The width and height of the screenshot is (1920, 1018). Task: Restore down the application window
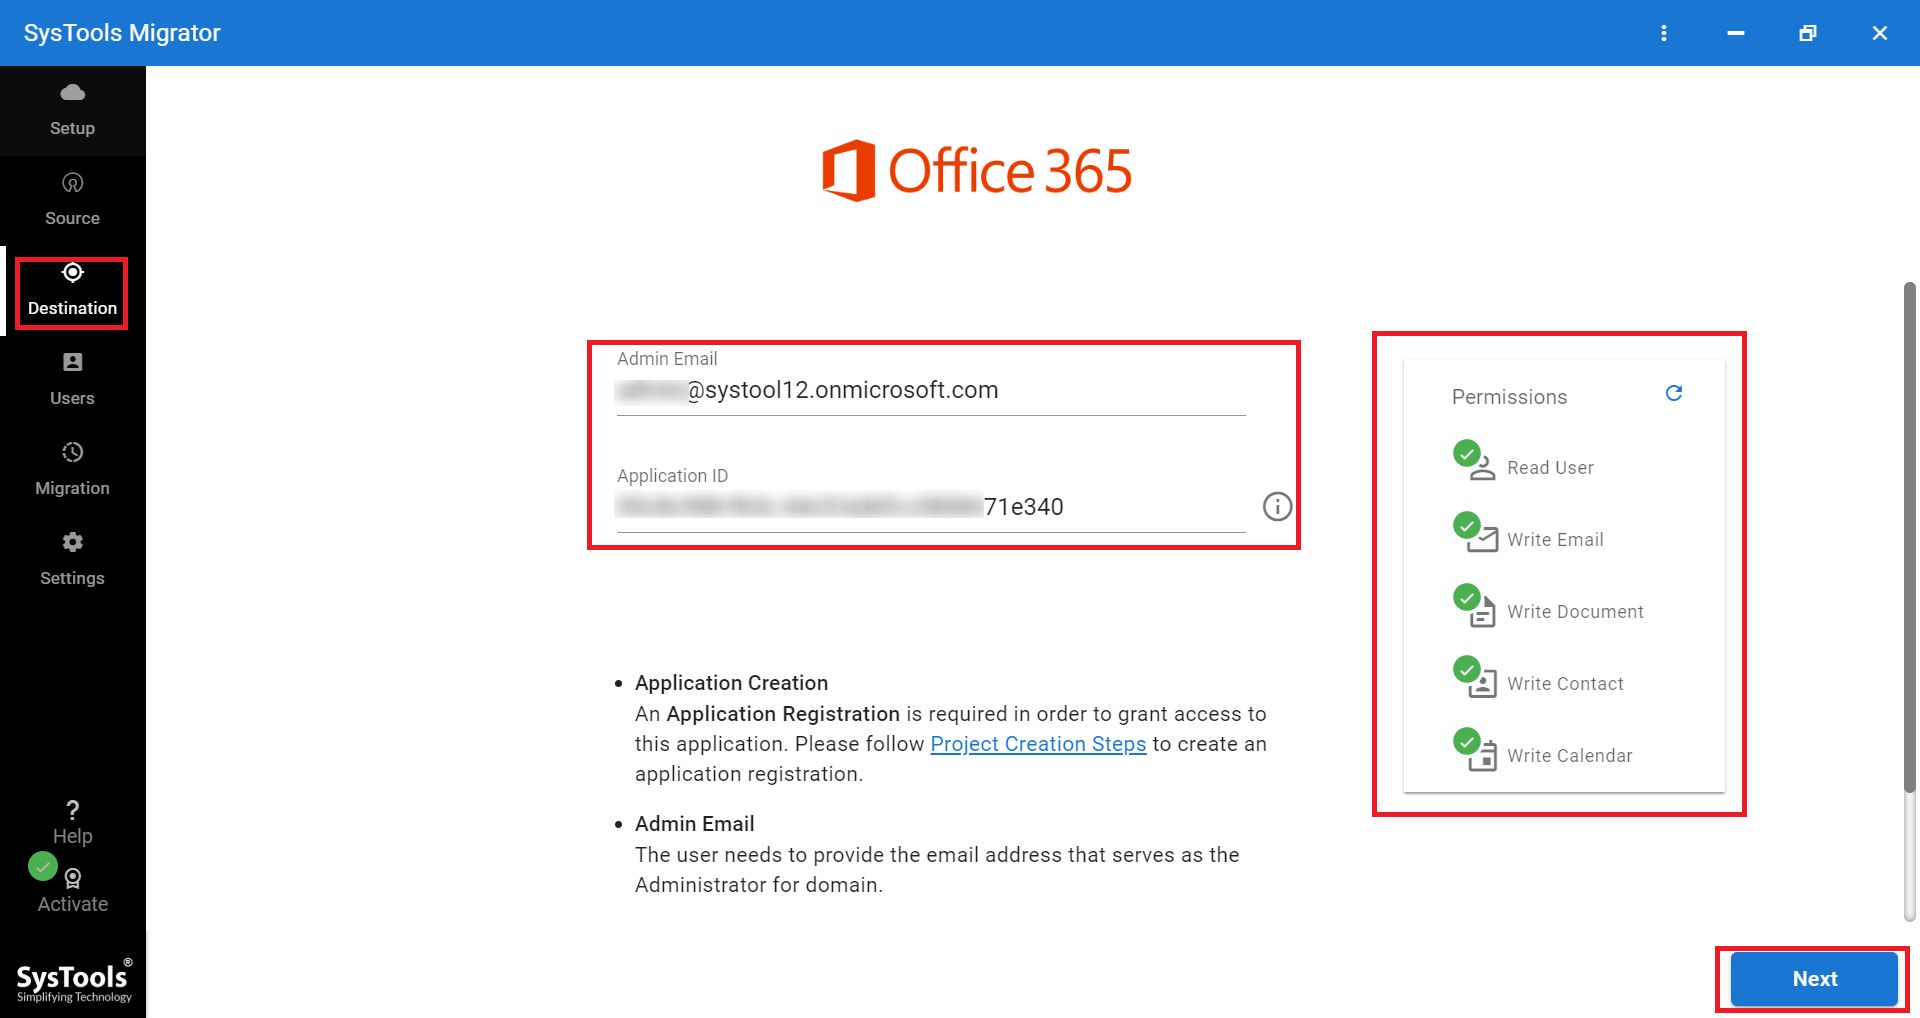click(x=1808, y=33)
